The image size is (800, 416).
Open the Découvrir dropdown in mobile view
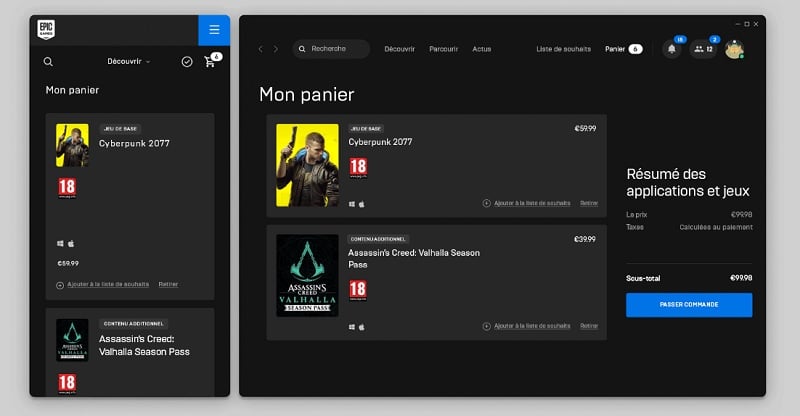129,61
